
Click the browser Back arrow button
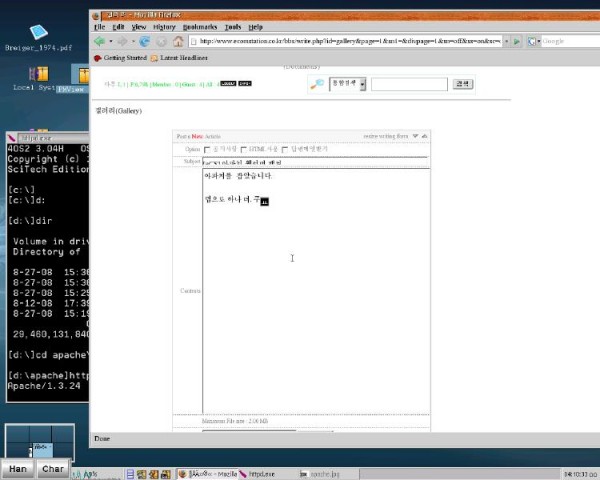(101, 41)
